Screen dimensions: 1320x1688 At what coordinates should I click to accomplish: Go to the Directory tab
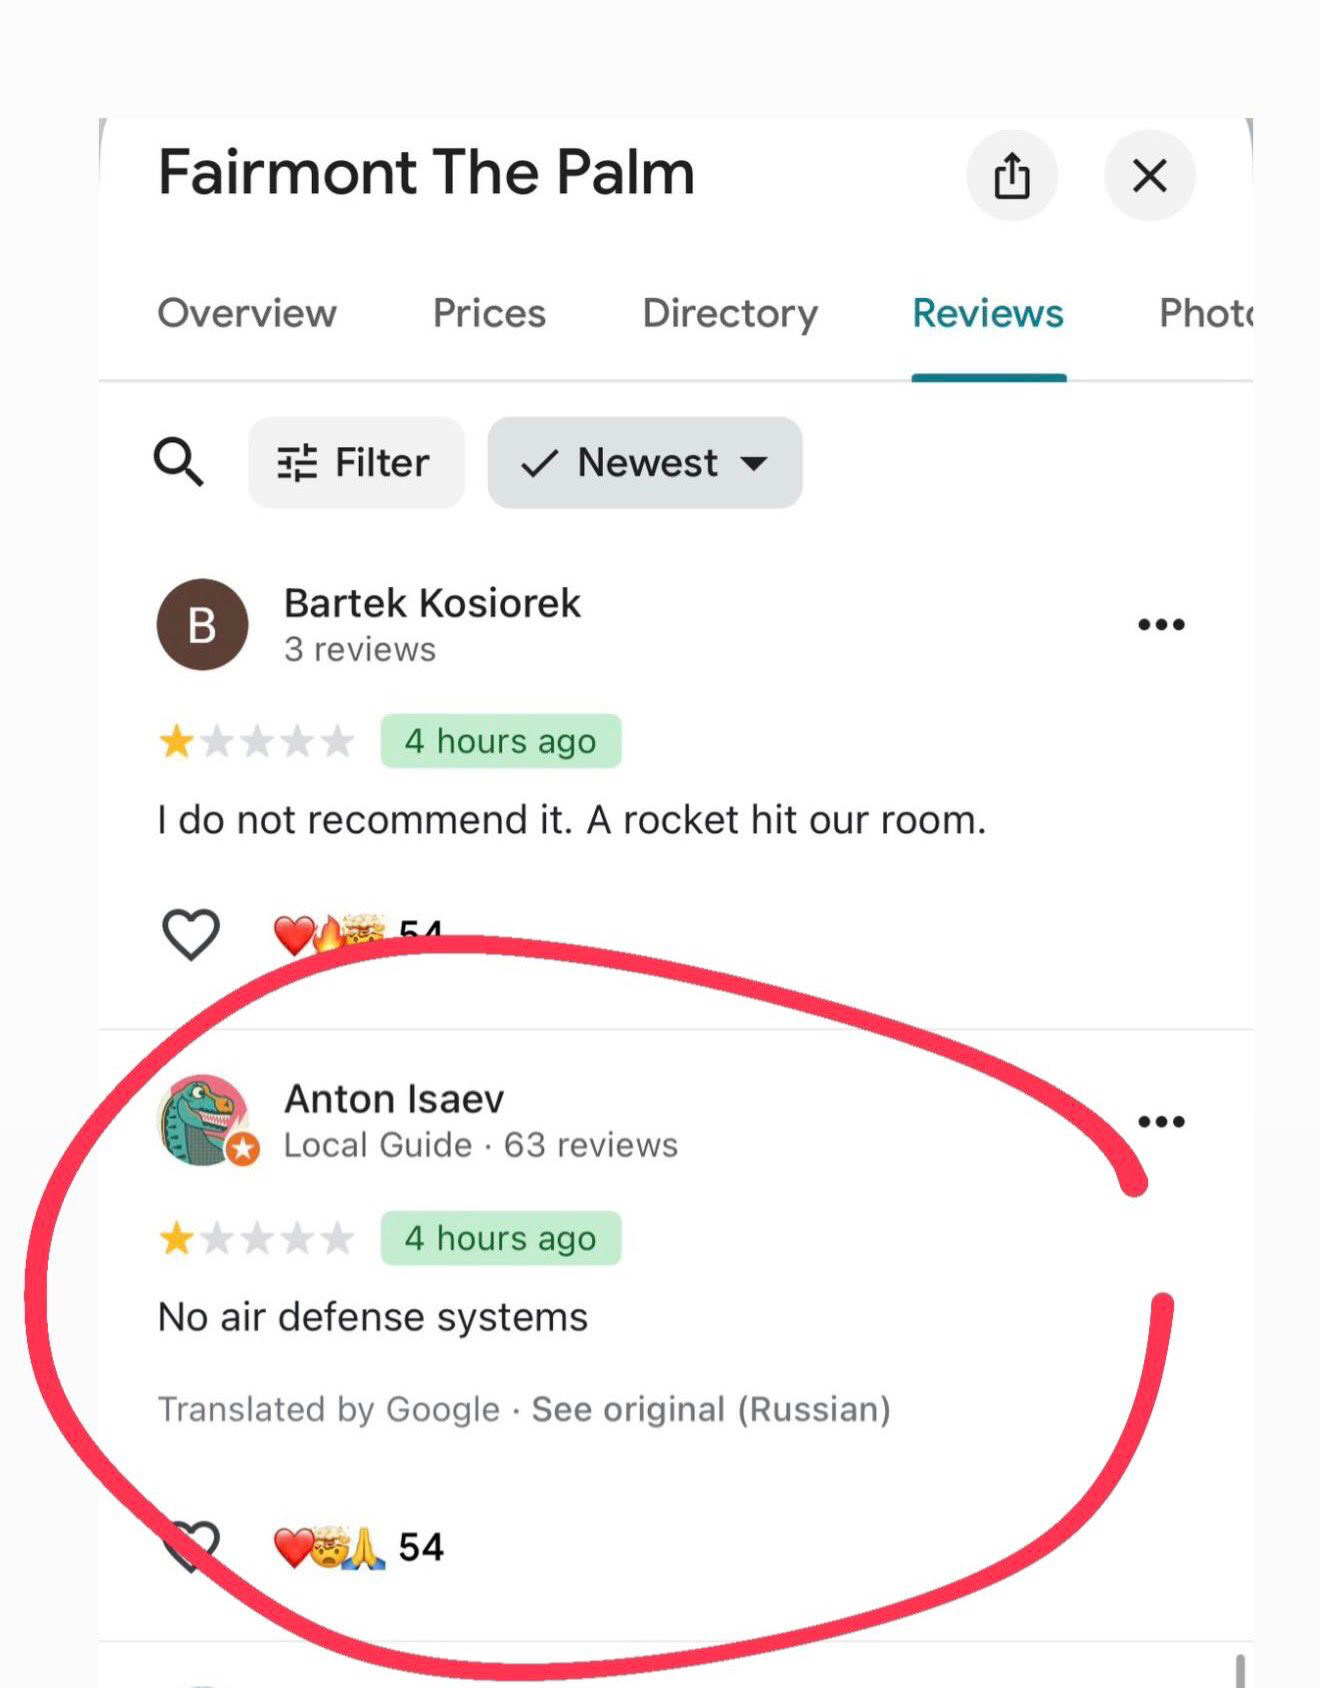coord(730,313)
